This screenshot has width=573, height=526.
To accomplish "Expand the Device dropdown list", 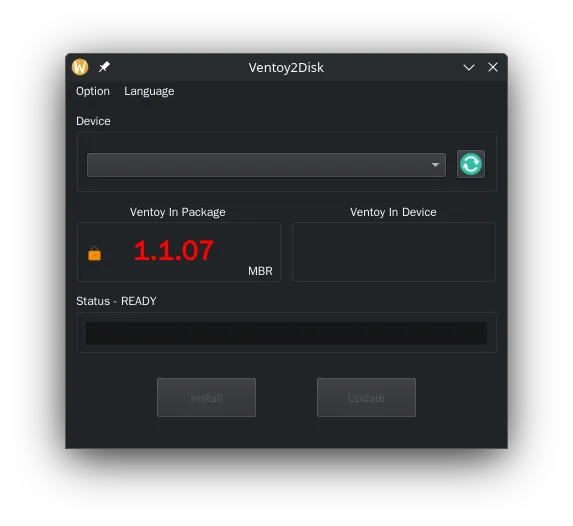I will click(266, 165).
